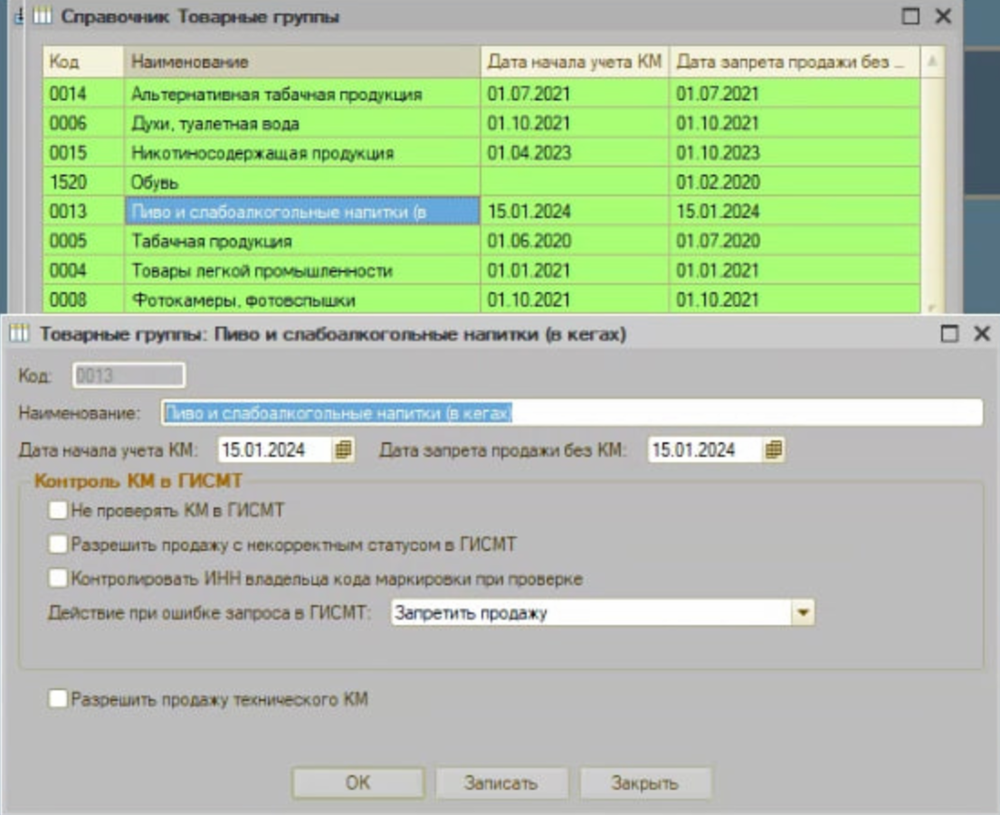Click the Справочник Товарные группы window icon

(43, 16)
